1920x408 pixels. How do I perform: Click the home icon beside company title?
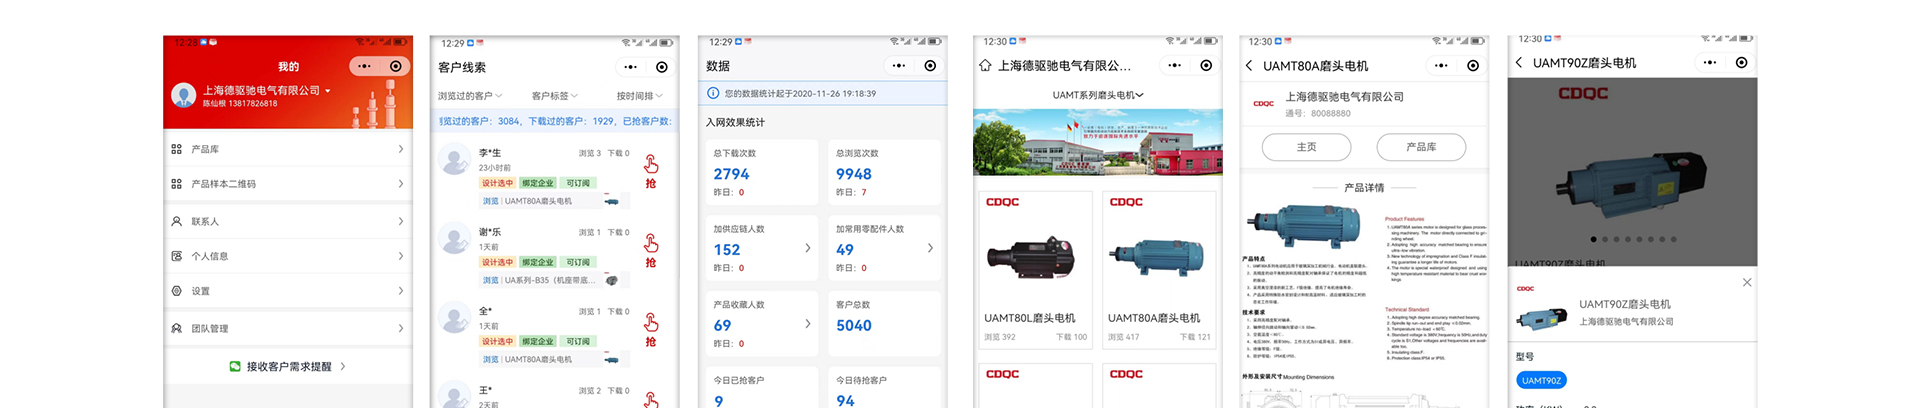pos(985,66)
